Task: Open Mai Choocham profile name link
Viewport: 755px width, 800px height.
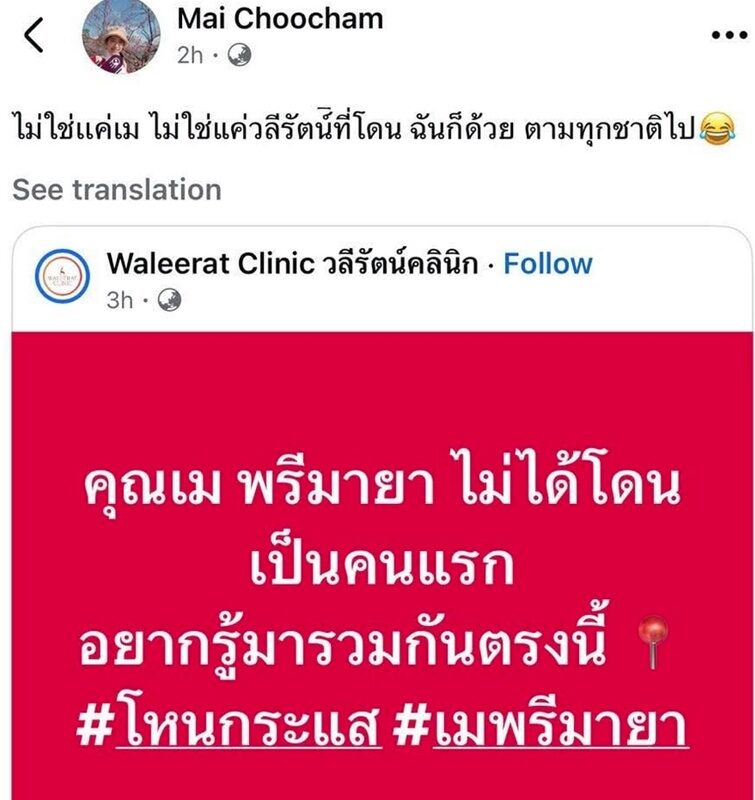Action: 280,19
